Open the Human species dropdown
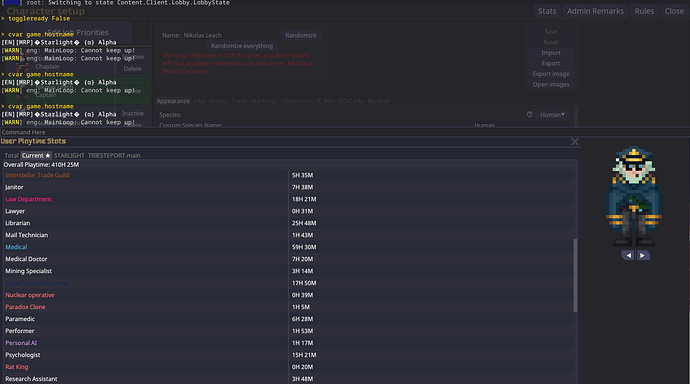This screenshot has width=690, height=384. [552, 115]
